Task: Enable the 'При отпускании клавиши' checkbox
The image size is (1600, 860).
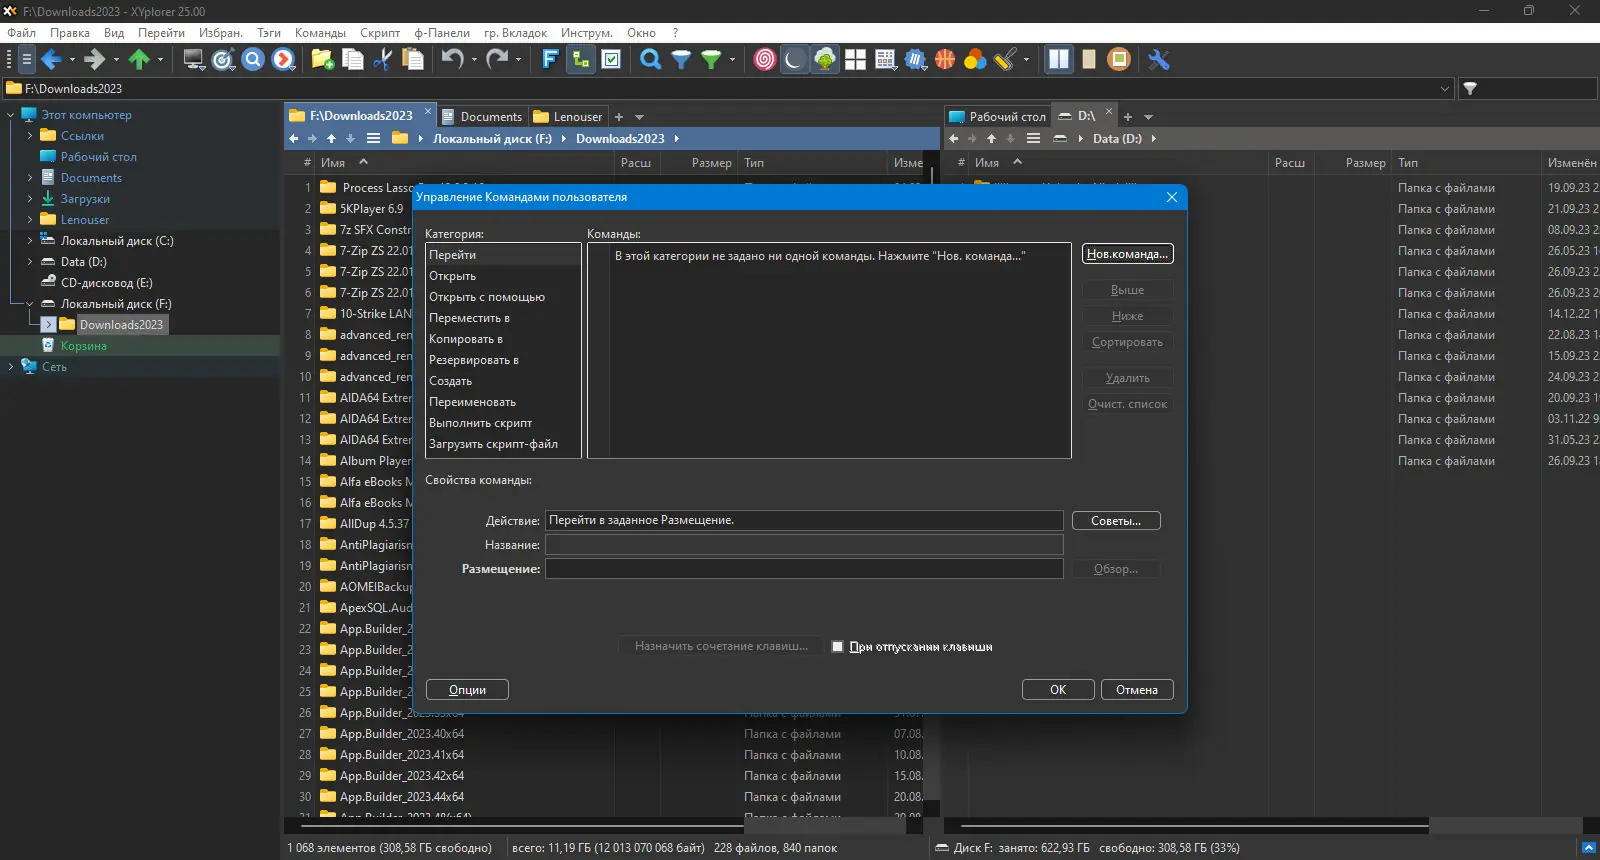Action: [838, 647]
